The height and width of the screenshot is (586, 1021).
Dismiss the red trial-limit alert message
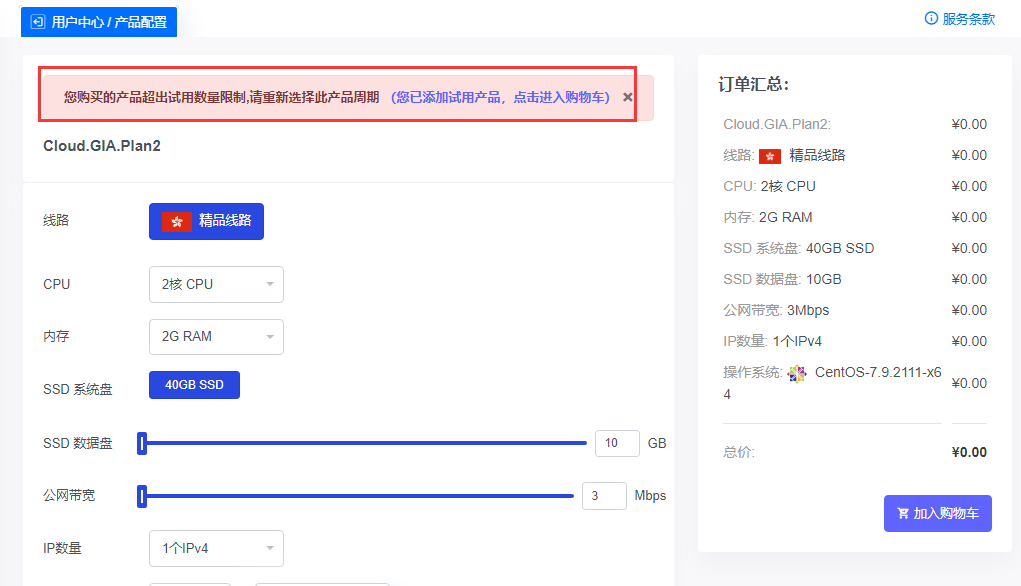click(628, 97)
